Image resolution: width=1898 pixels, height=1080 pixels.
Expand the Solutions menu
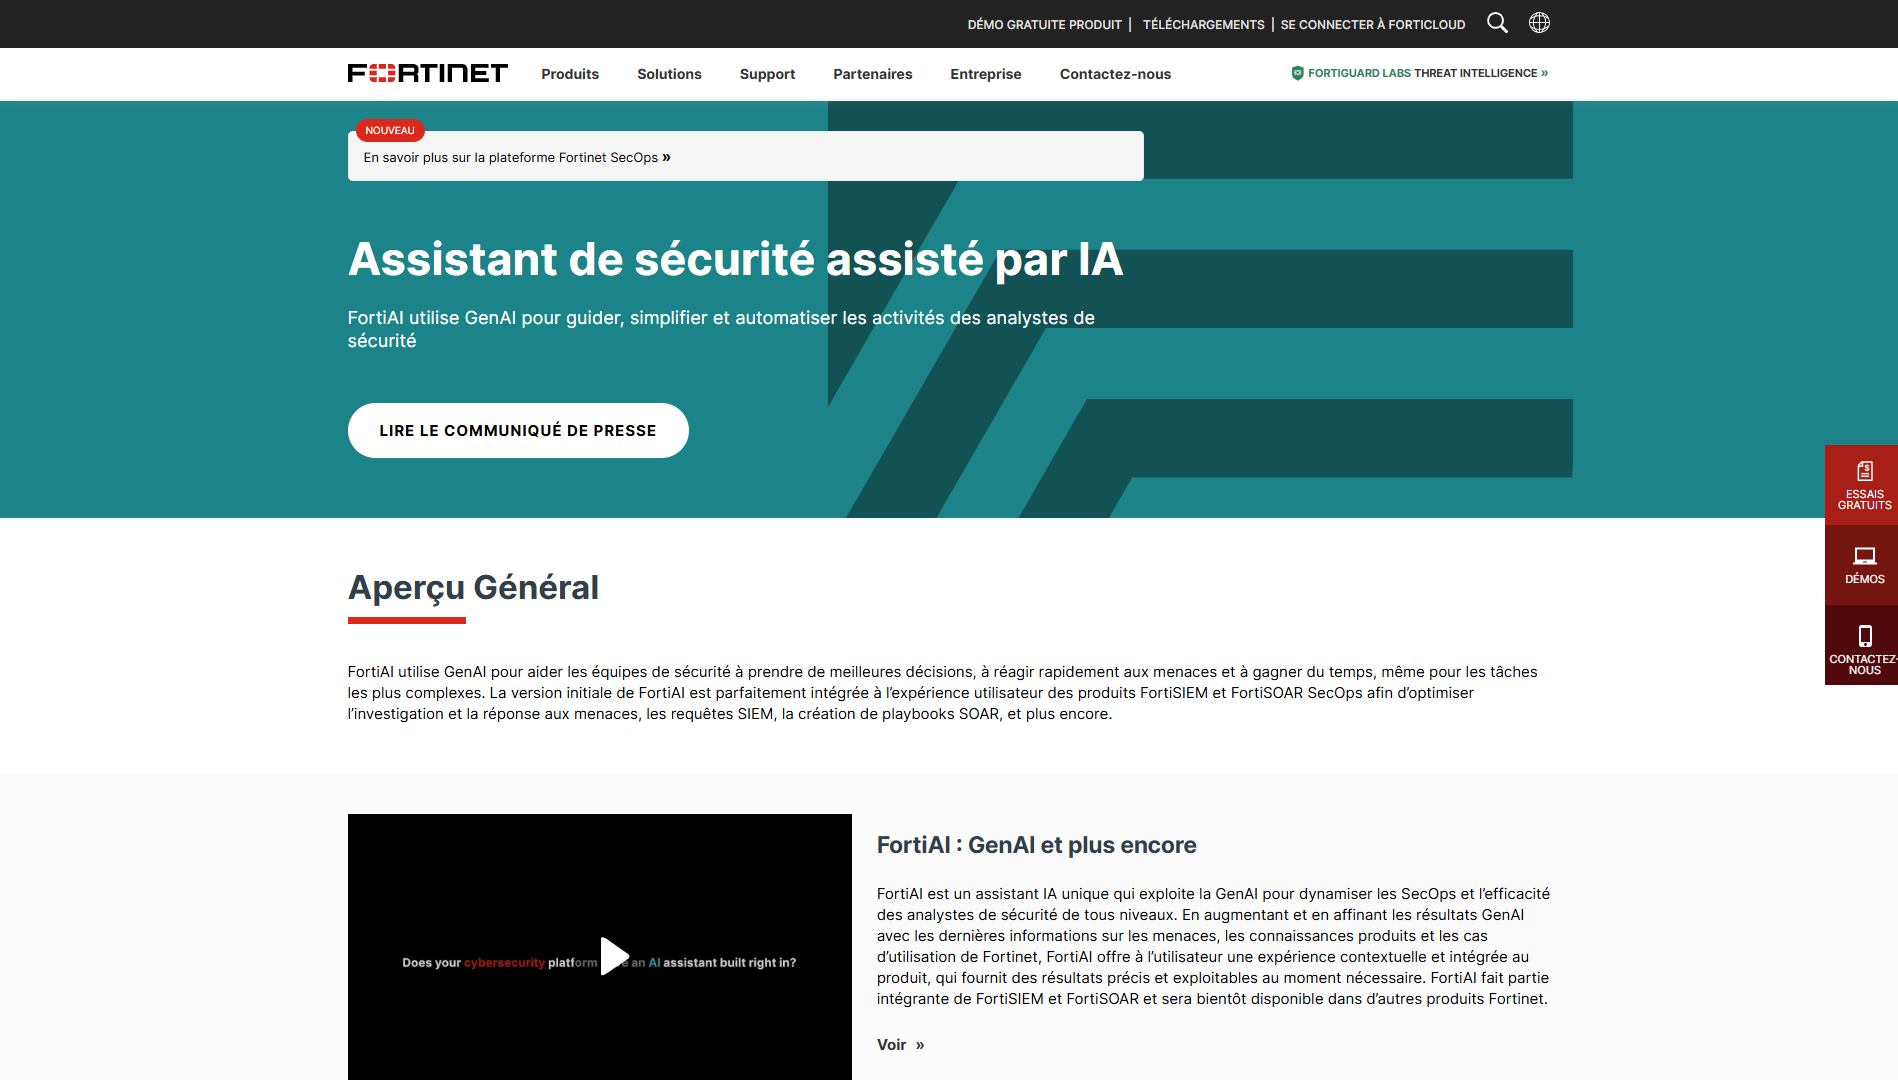(669, 74)
